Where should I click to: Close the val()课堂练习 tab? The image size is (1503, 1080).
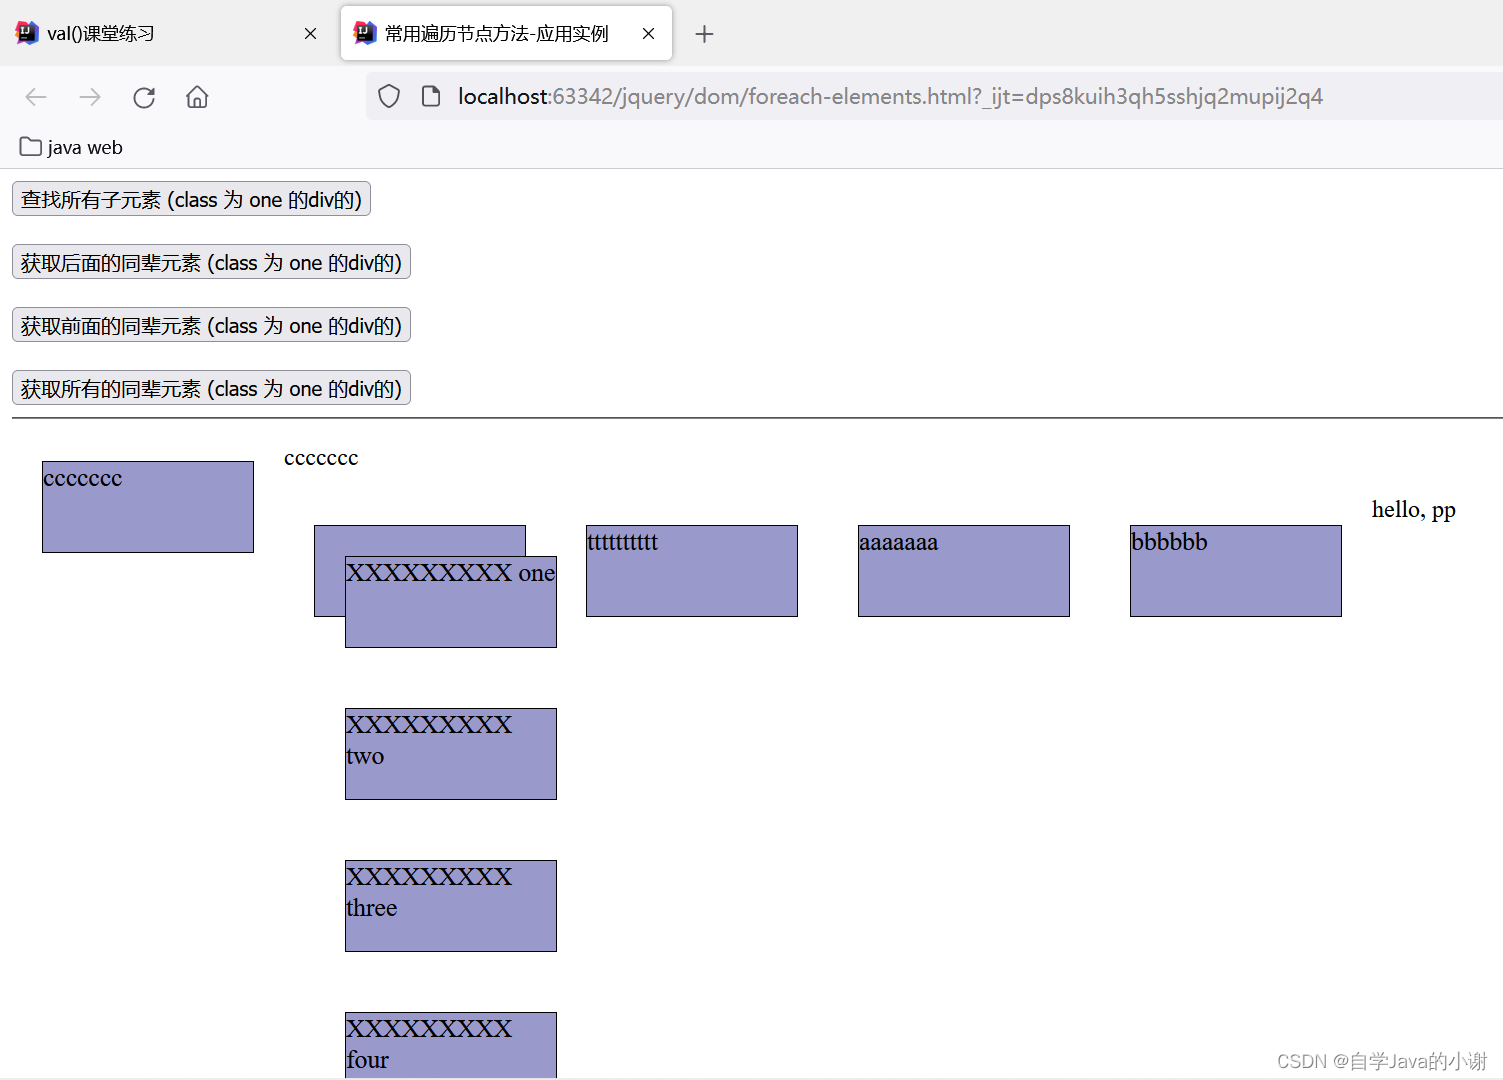(x=310, y=34)
